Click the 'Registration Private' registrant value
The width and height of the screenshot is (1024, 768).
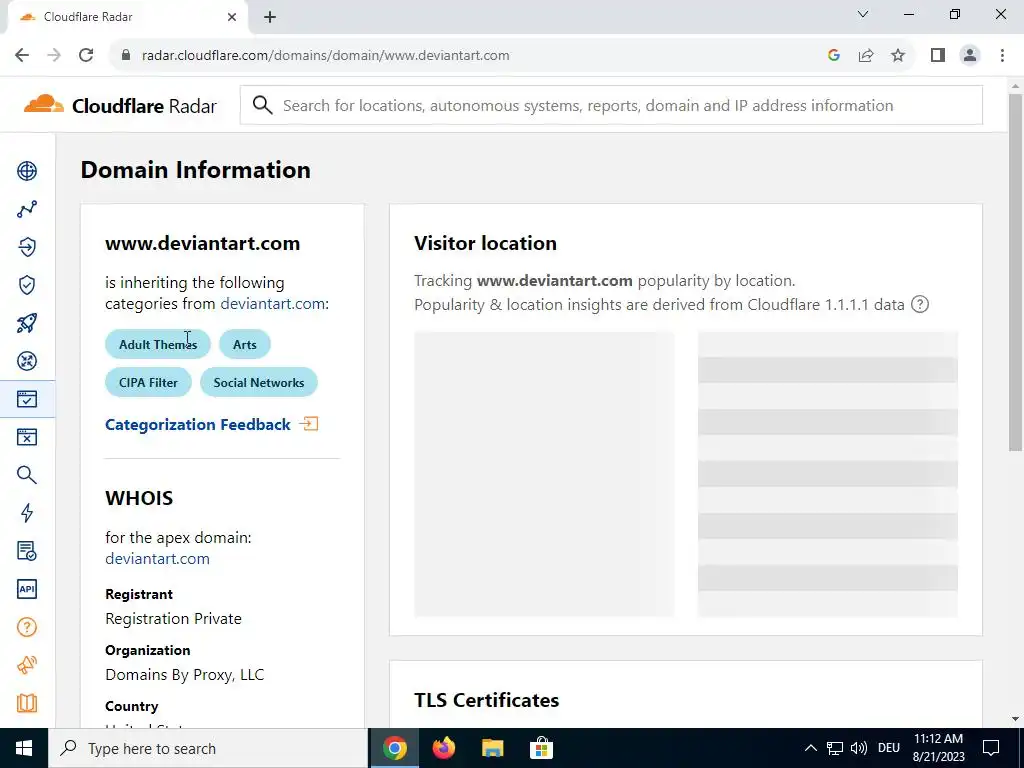173,618
